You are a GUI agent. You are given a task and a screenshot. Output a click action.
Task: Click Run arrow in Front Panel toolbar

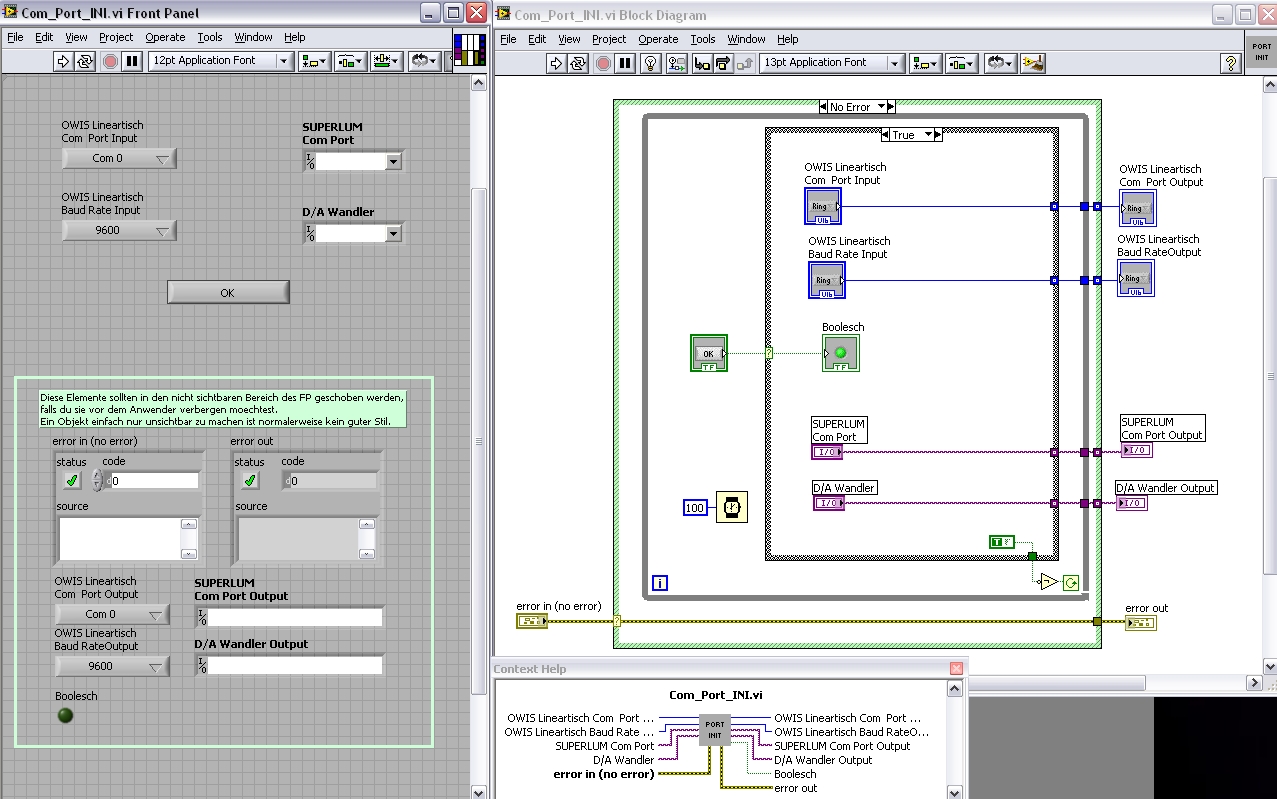pyautogui.click(x=63, y=61)
